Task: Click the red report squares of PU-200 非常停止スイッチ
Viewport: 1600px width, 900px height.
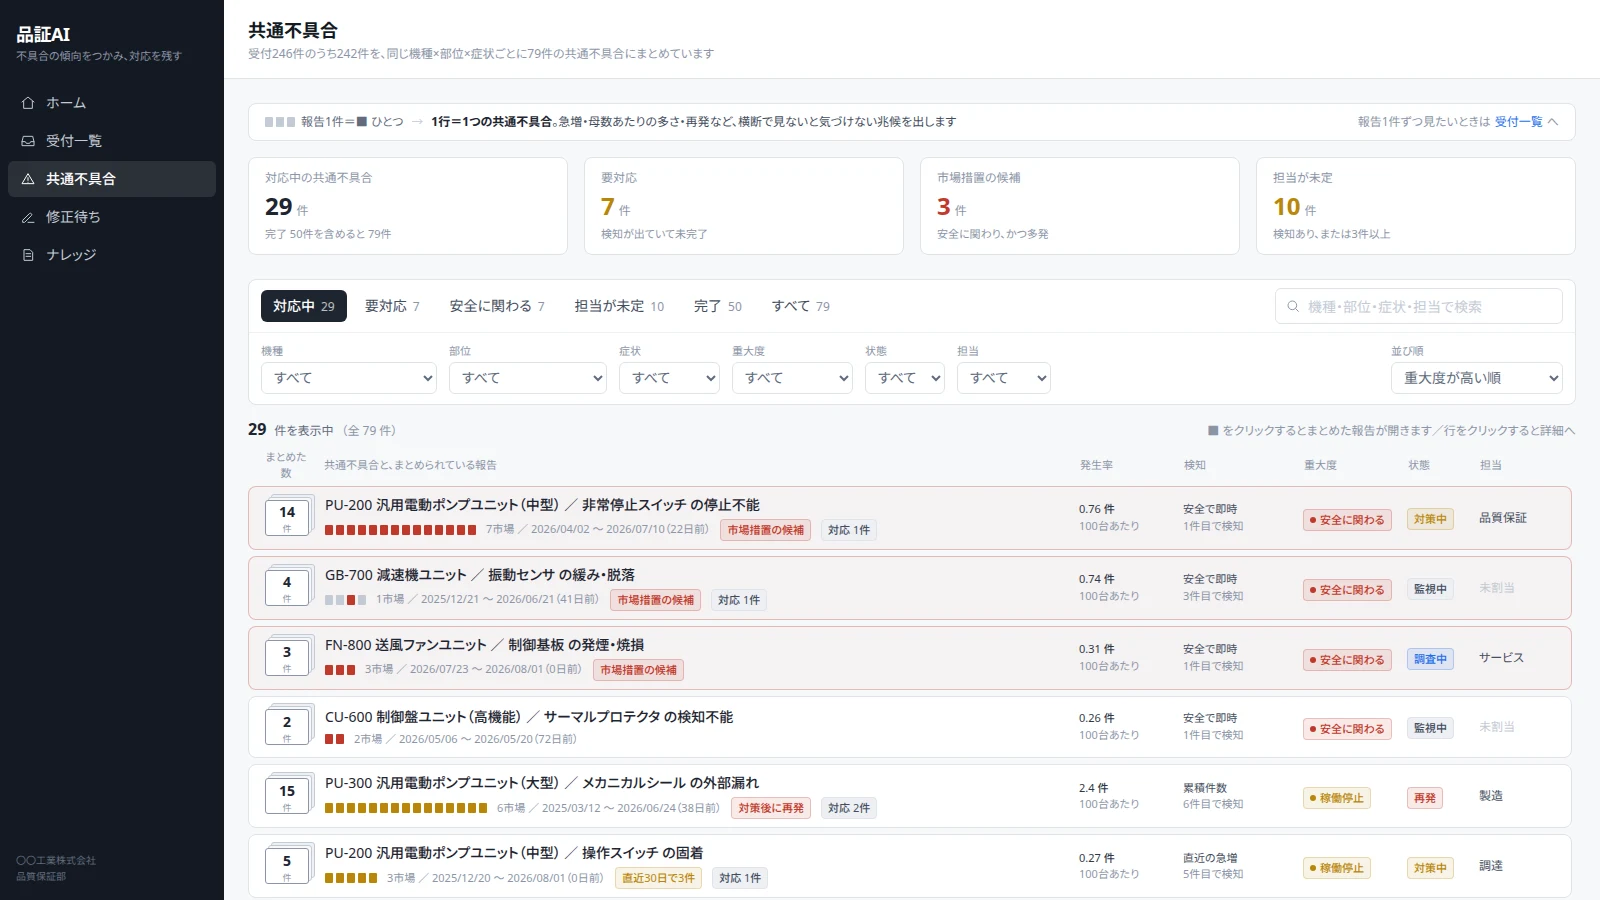Action: click(400, 530)
